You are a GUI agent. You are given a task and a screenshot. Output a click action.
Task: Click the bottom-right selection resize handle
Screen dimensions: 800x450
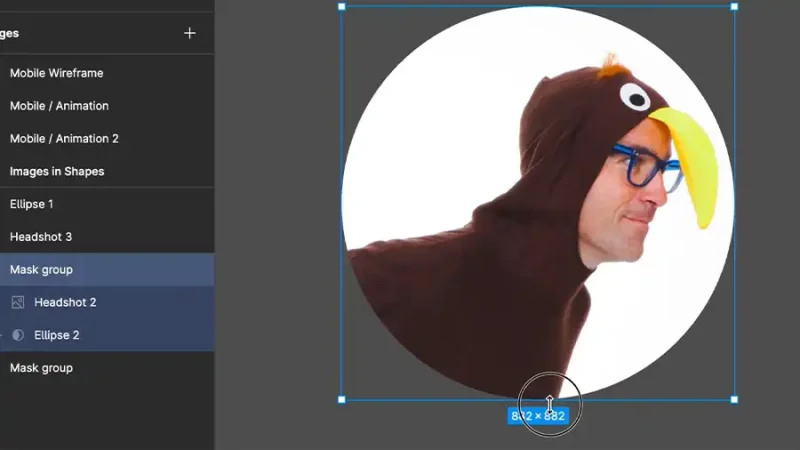[x=734, y=399]
